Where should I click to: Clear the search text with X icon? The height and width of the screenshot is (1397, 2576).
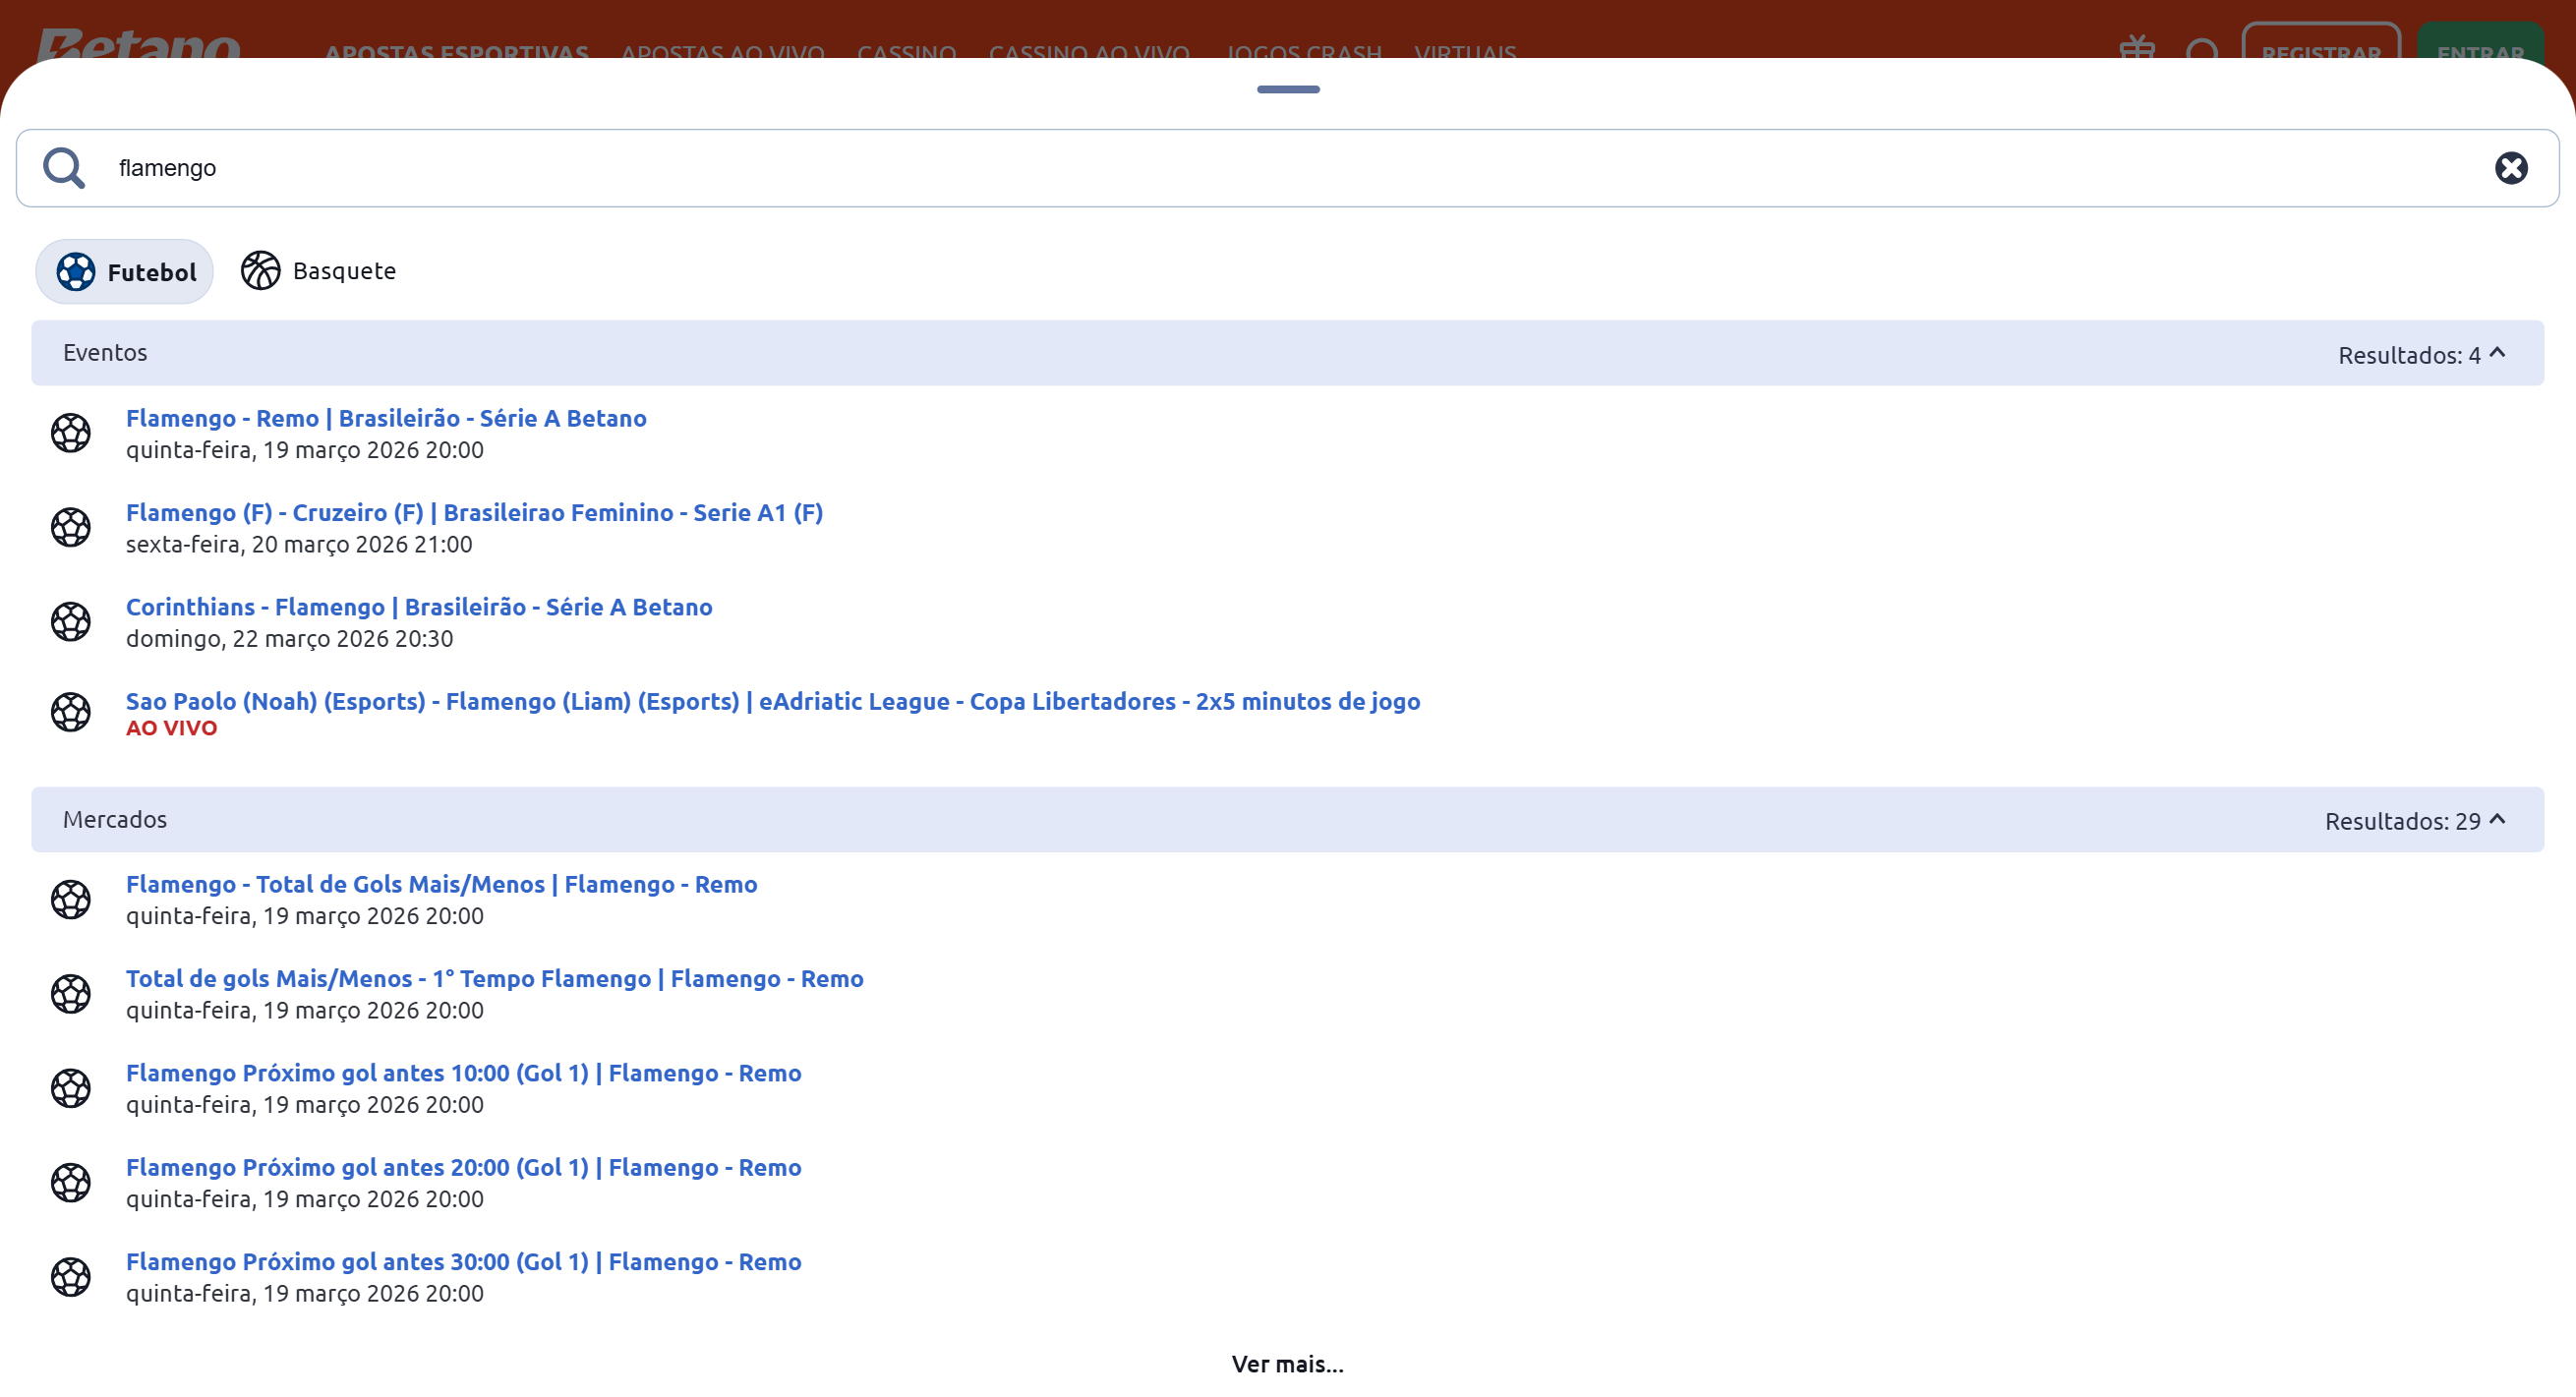pos(2510,168)
